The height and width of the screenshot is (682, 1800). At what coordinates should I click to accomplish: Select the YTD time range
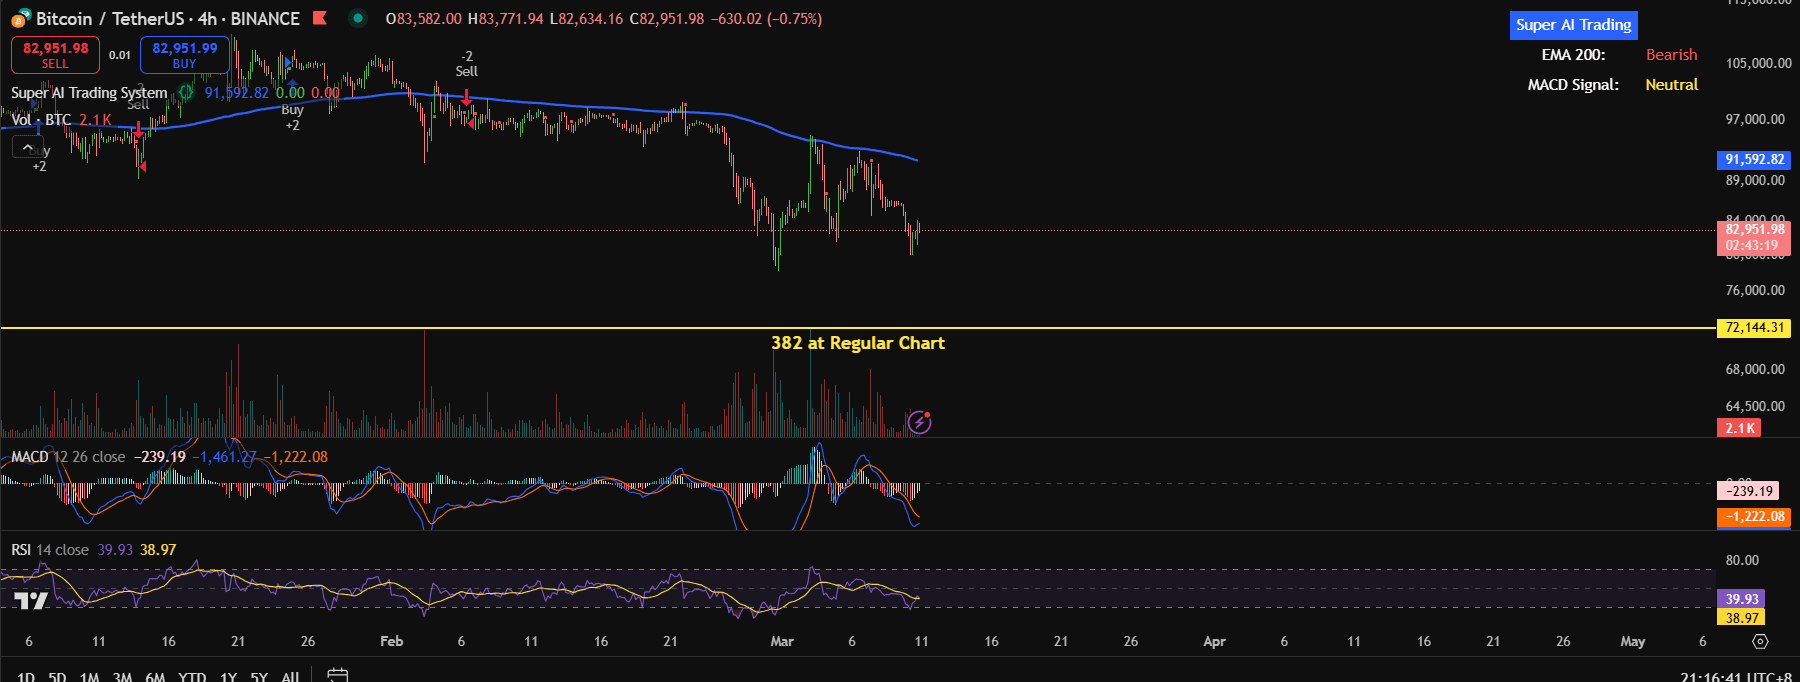pos(192,677)
